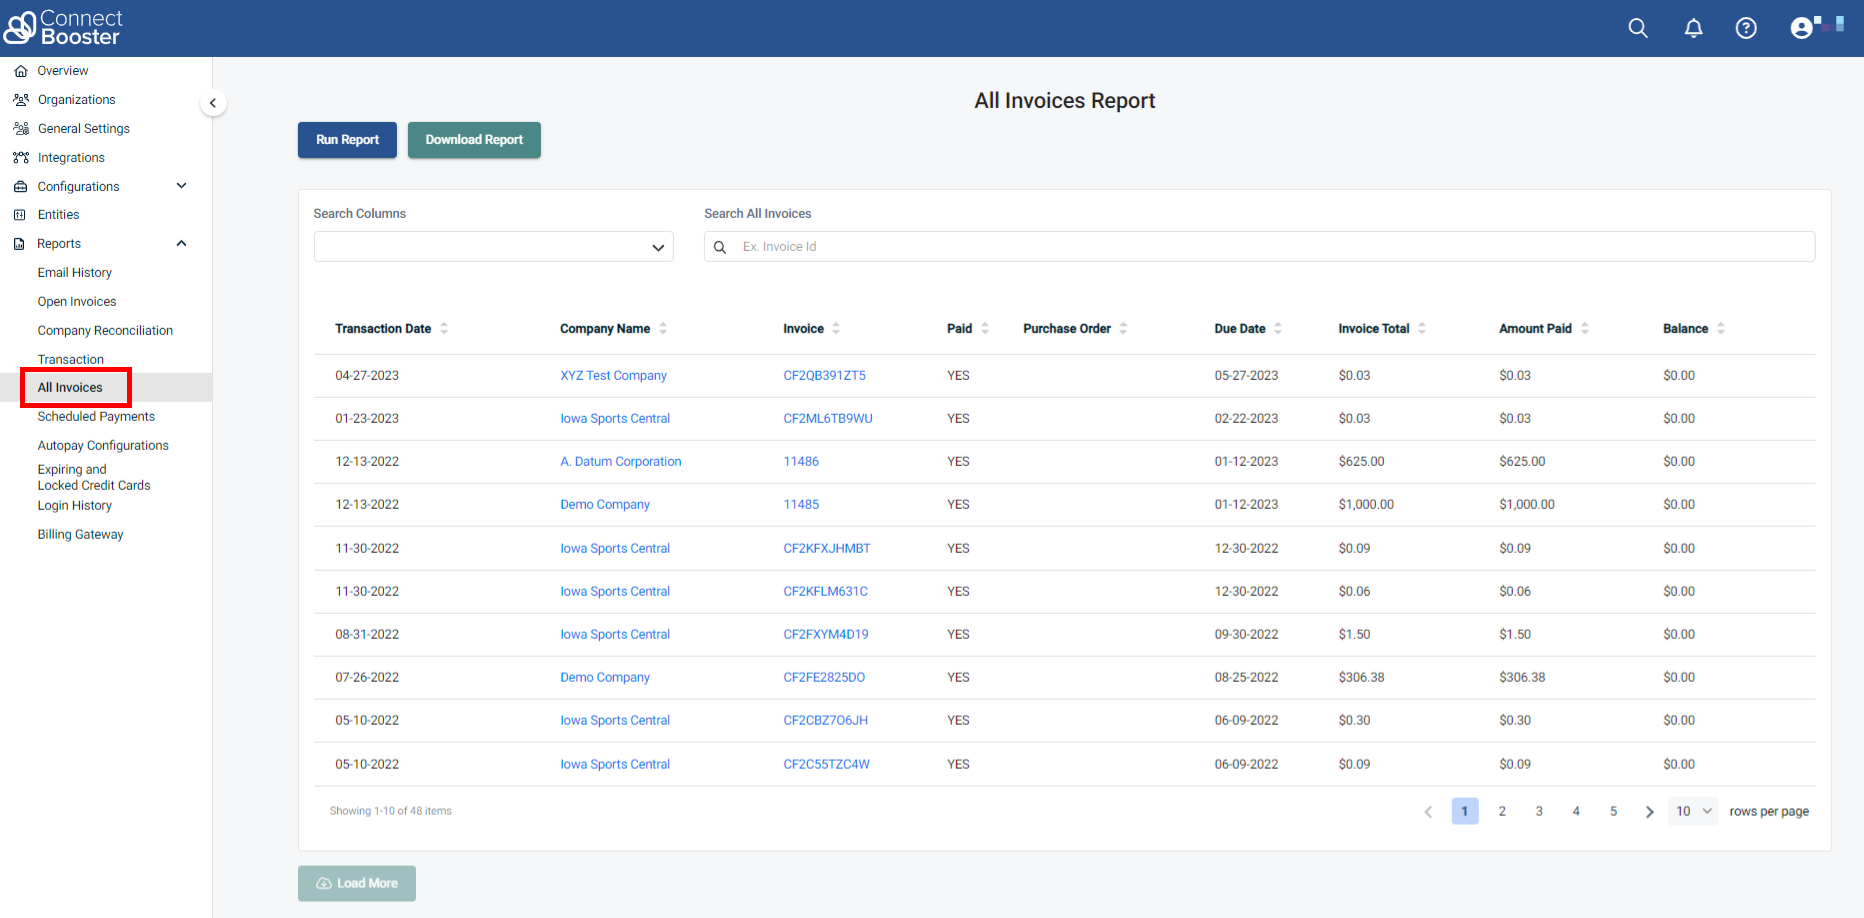Open invoice 11486 link
This screenshot has width=1864, height=918.
point(801,461)
